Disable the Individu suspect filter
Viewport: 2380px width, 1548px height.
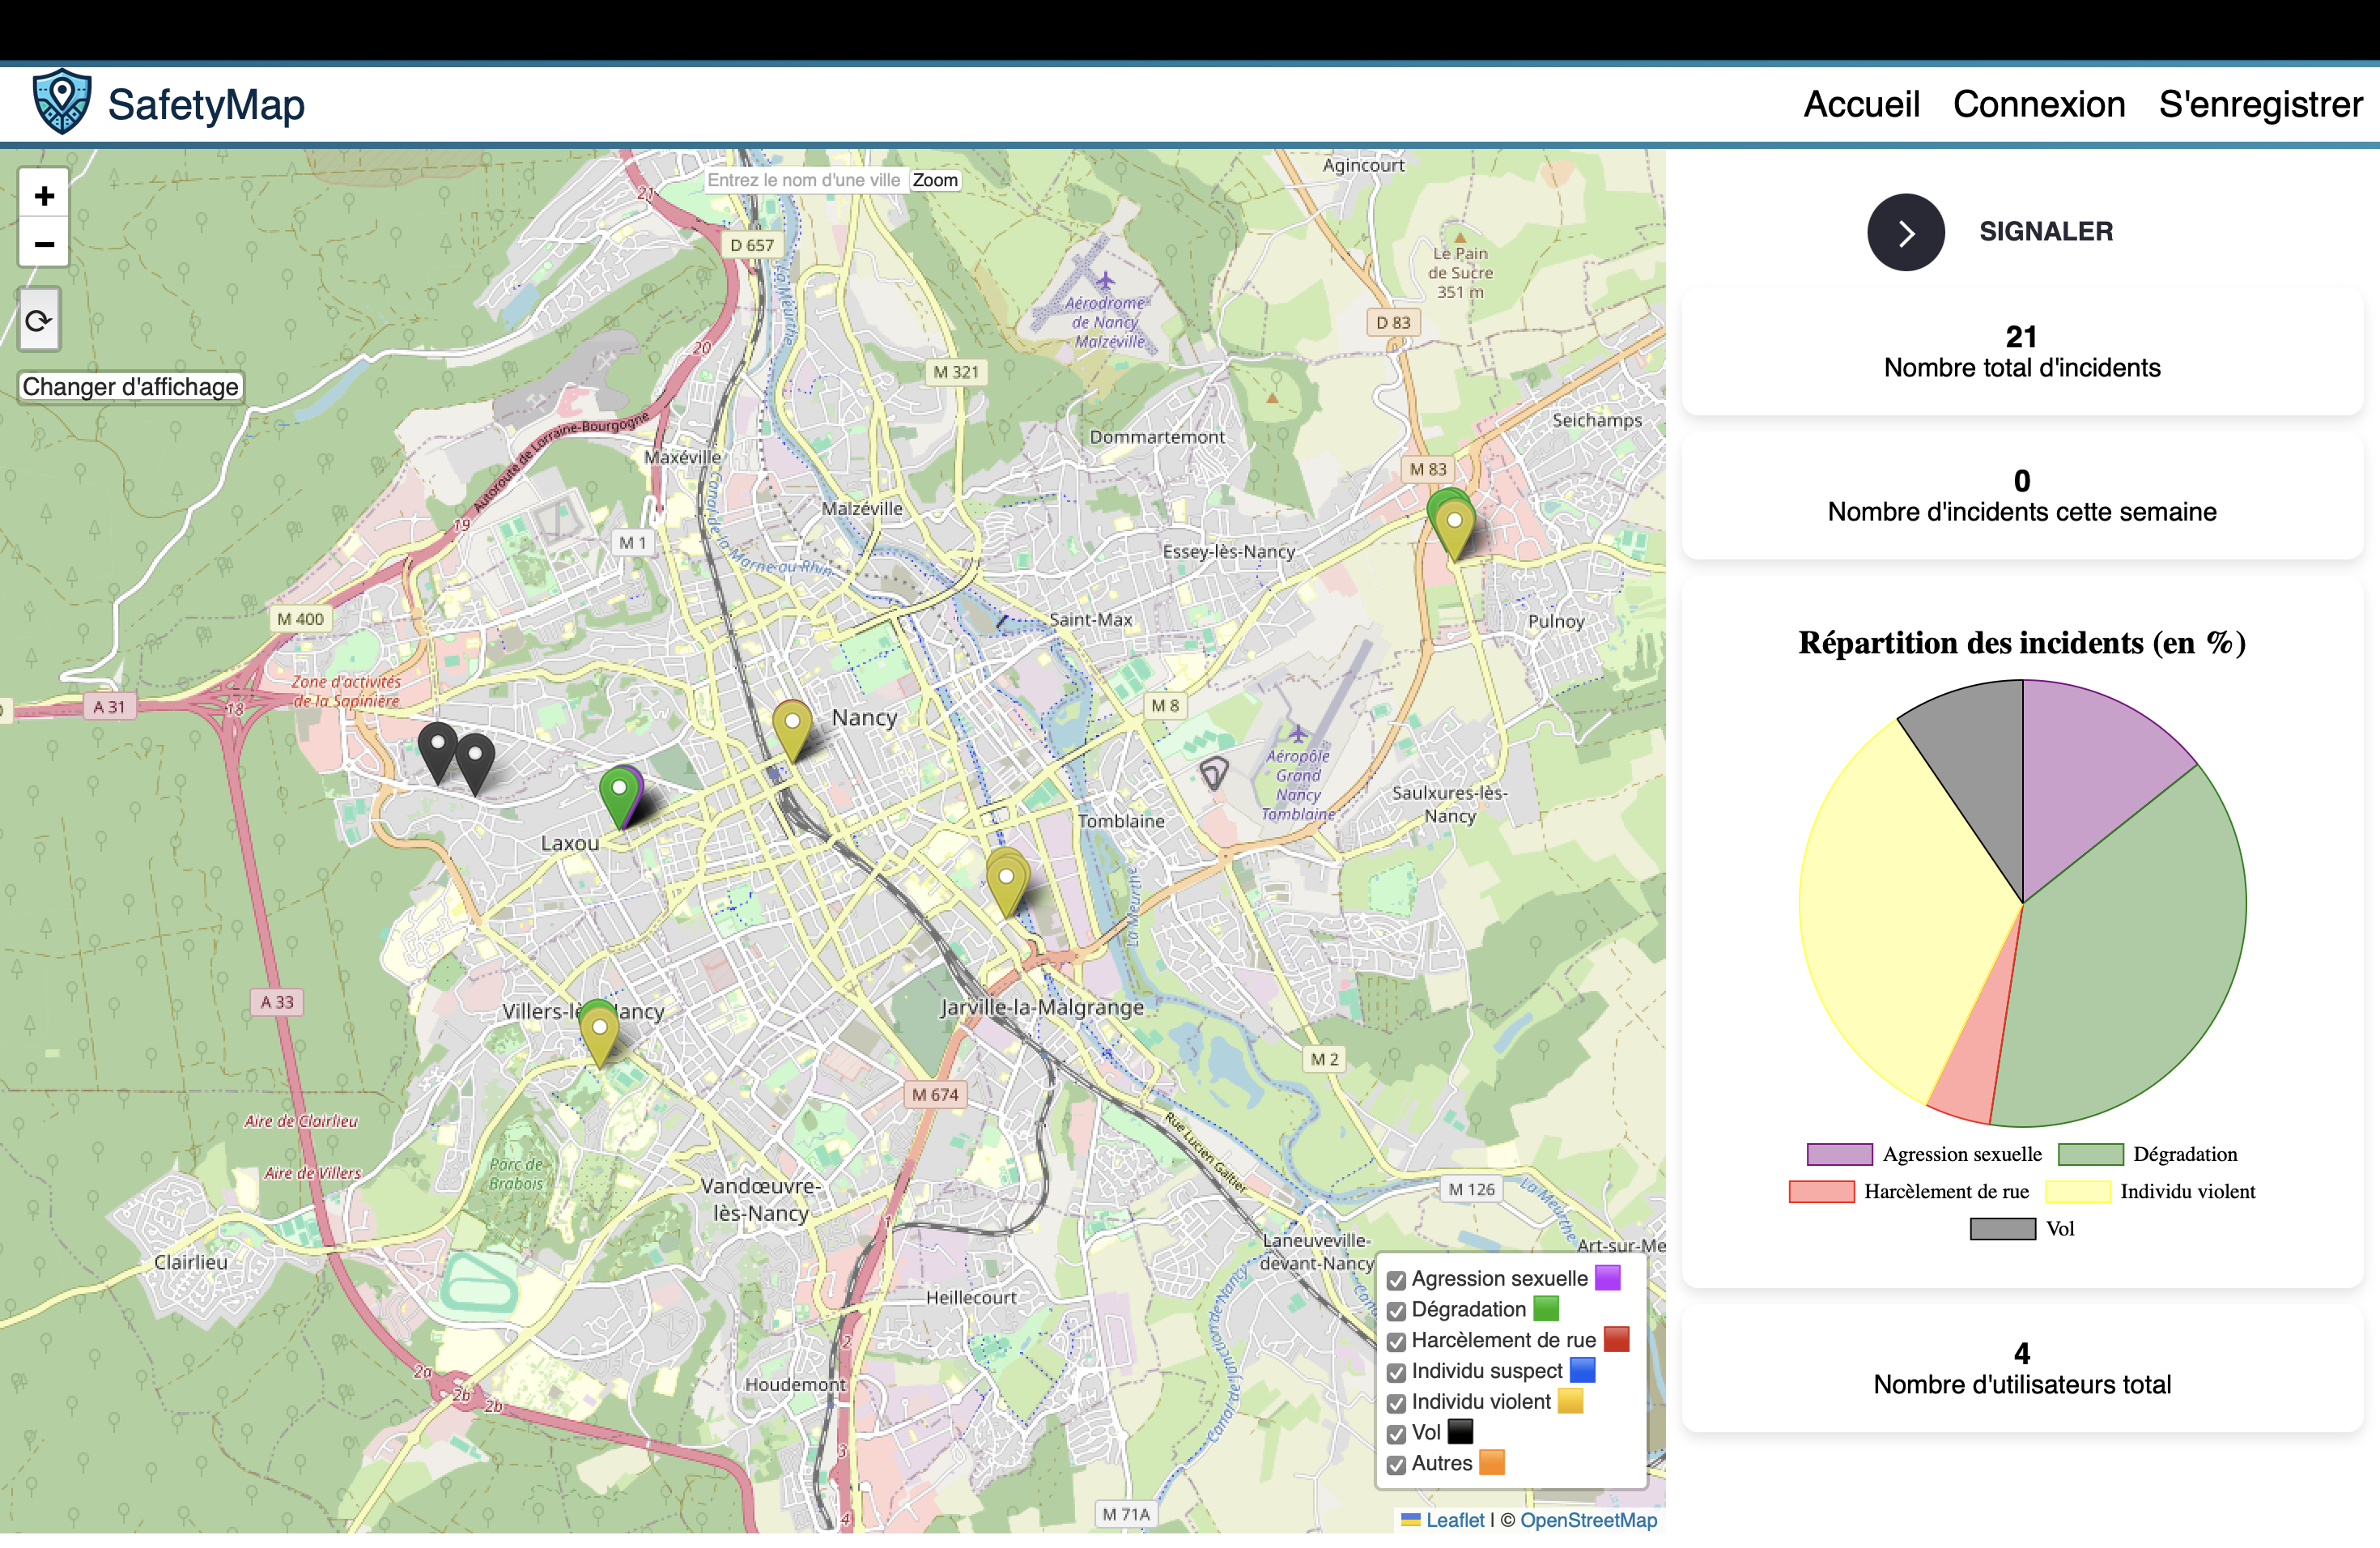tap(1397, 1372)
